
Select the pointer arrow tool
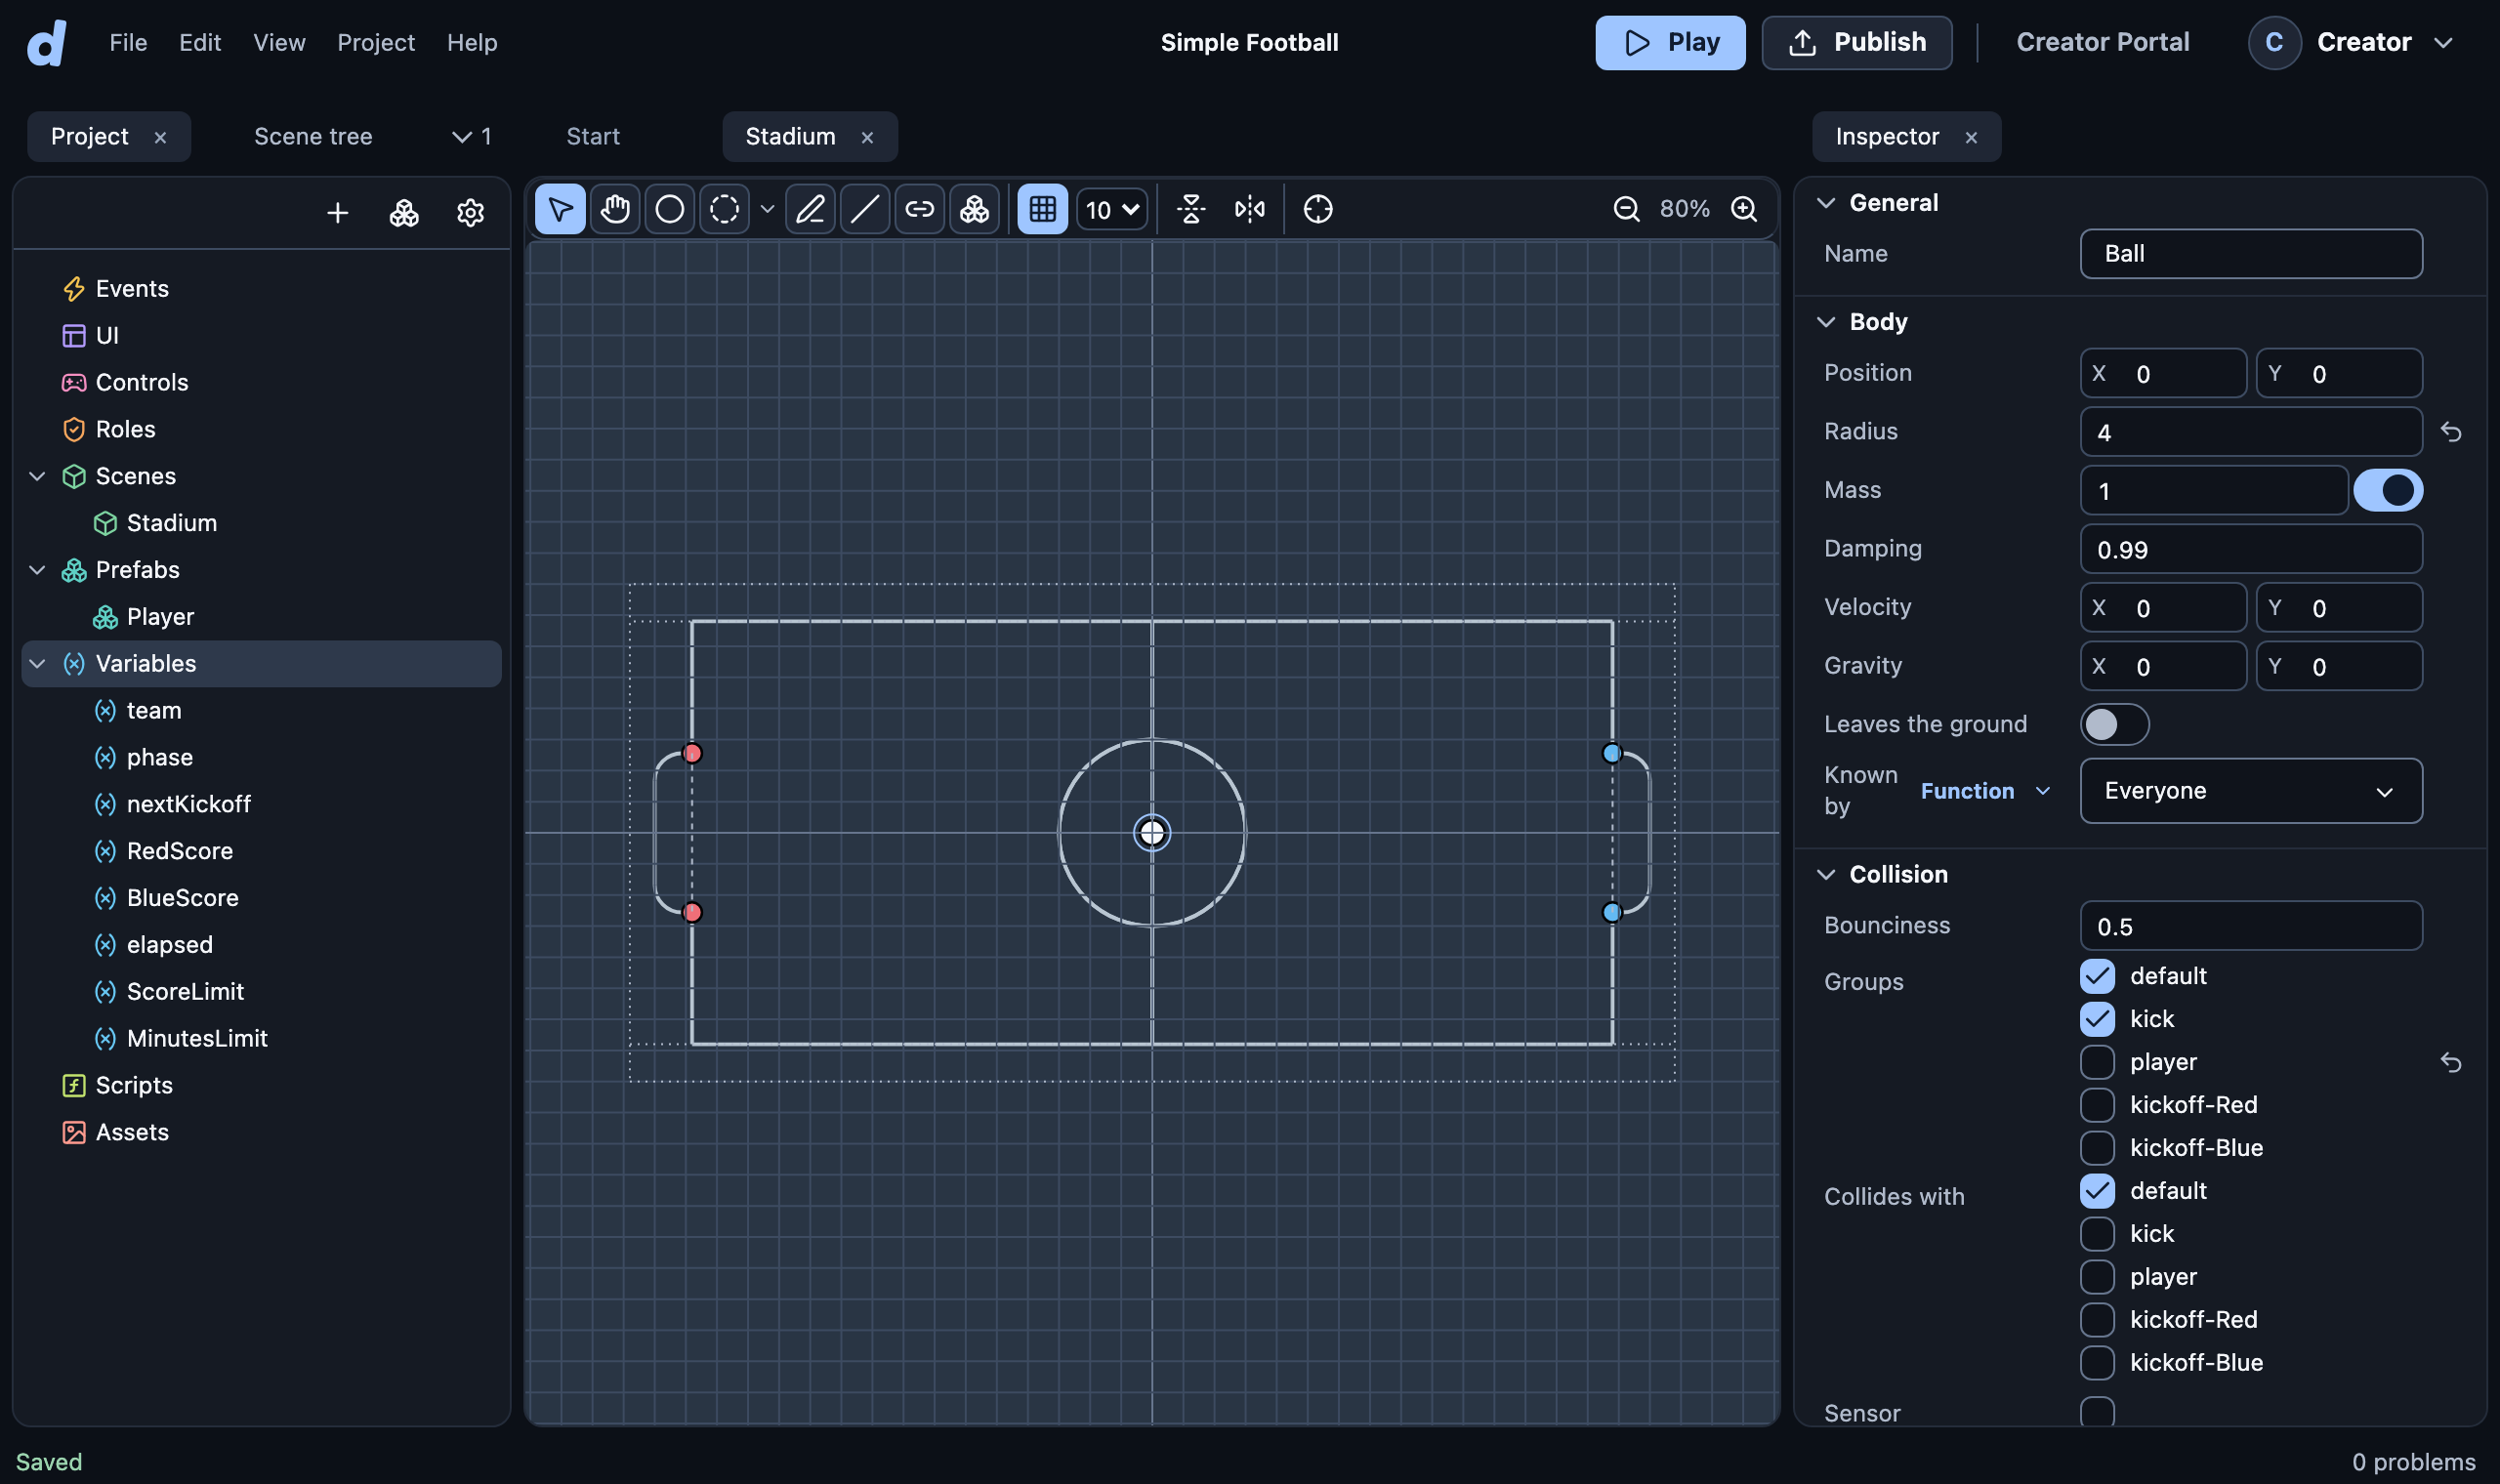tap(560, 209)
